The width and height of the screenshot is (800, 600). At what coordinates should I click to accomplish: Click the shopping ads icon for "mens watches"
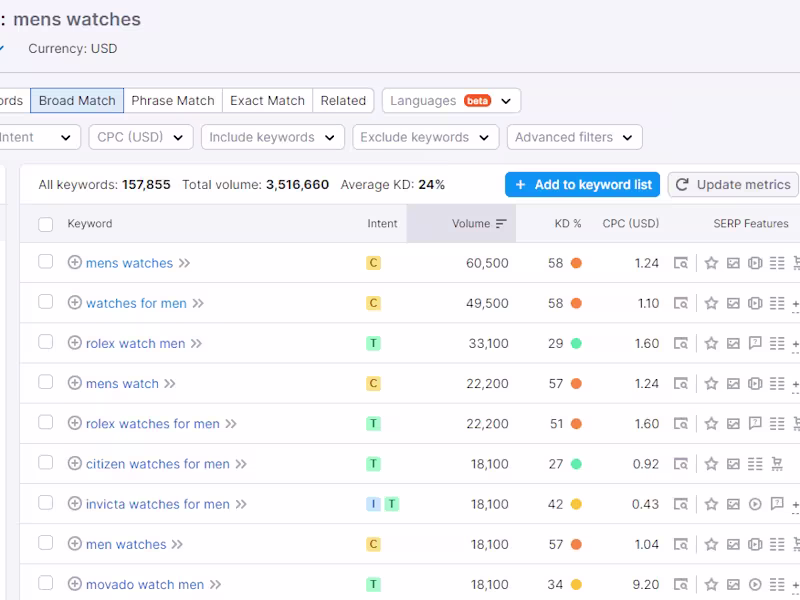tap(797, 263)
